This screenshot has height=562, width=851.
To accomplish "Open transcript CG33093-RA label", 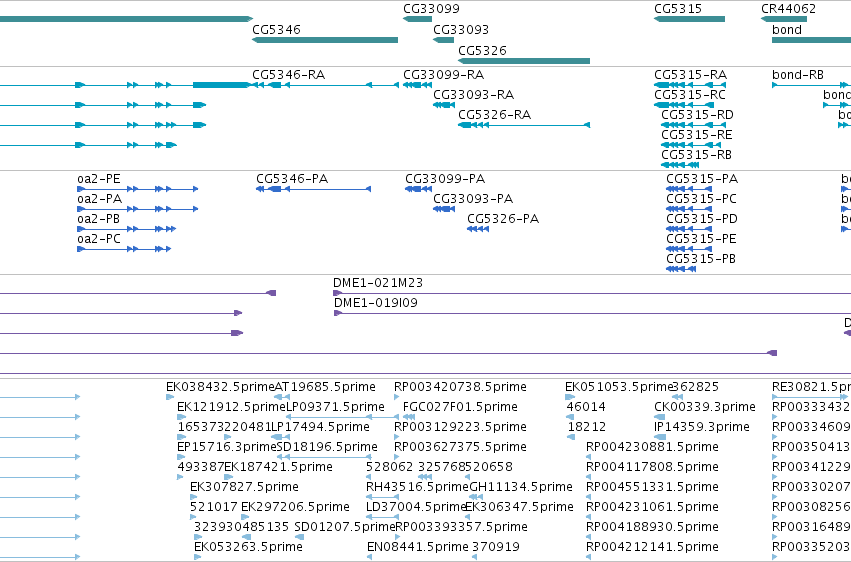I will tap(473, 94).
